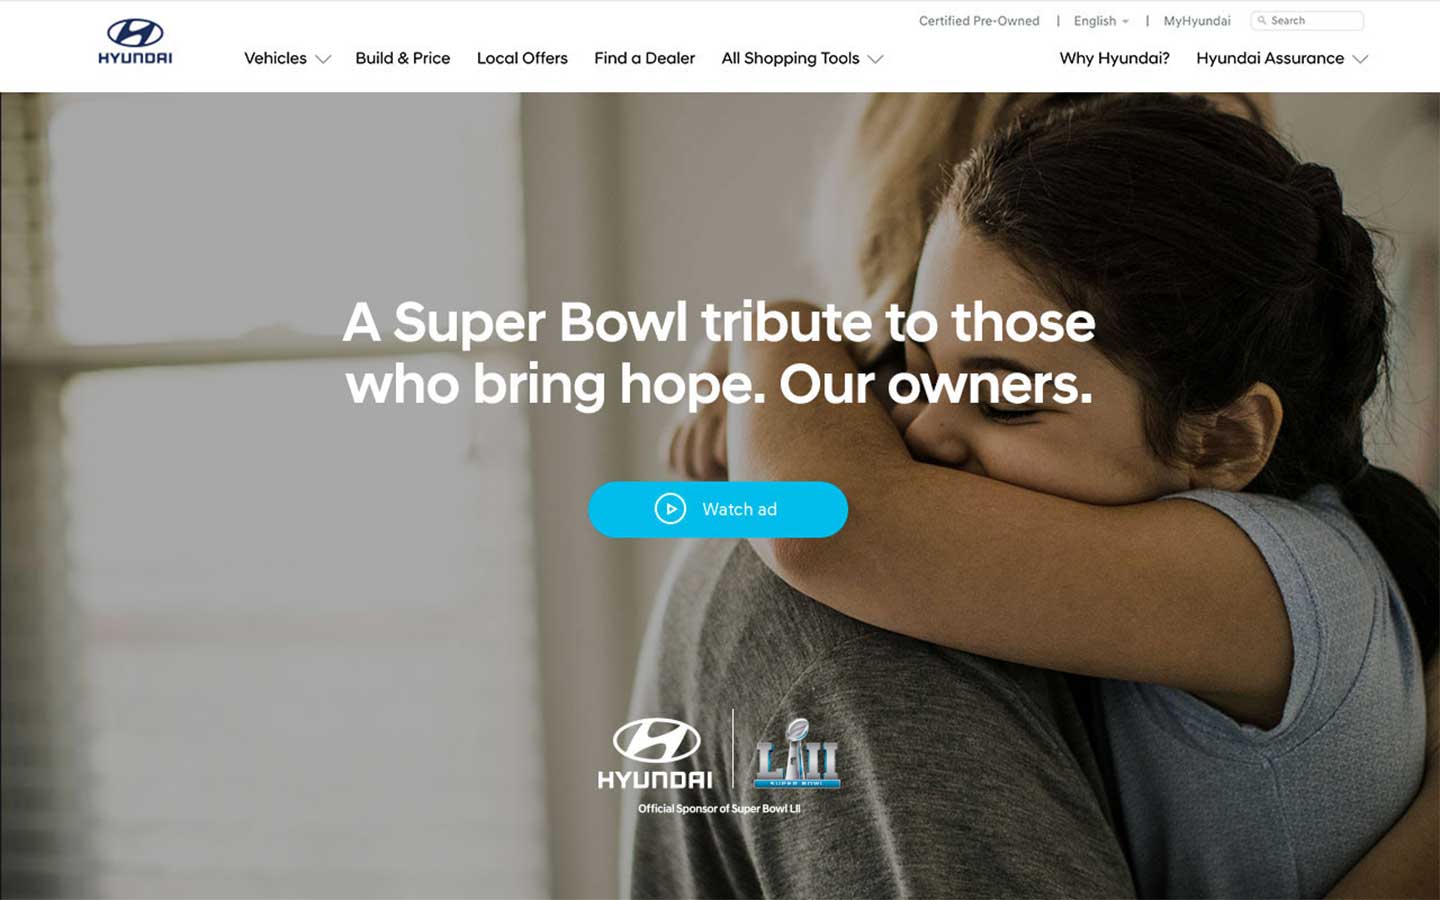Open the MyHyundai link
The image size is (1440, 900).
(1197, 21)
